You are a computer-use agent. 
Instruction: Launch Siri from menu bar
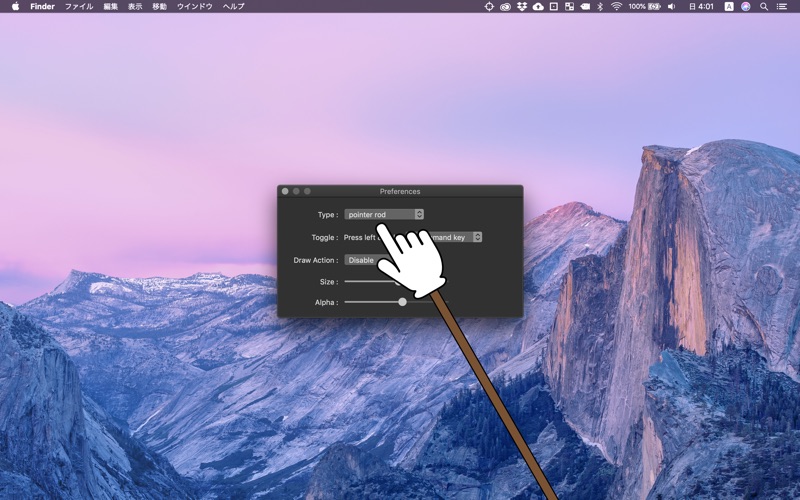[x=746, y=6]
